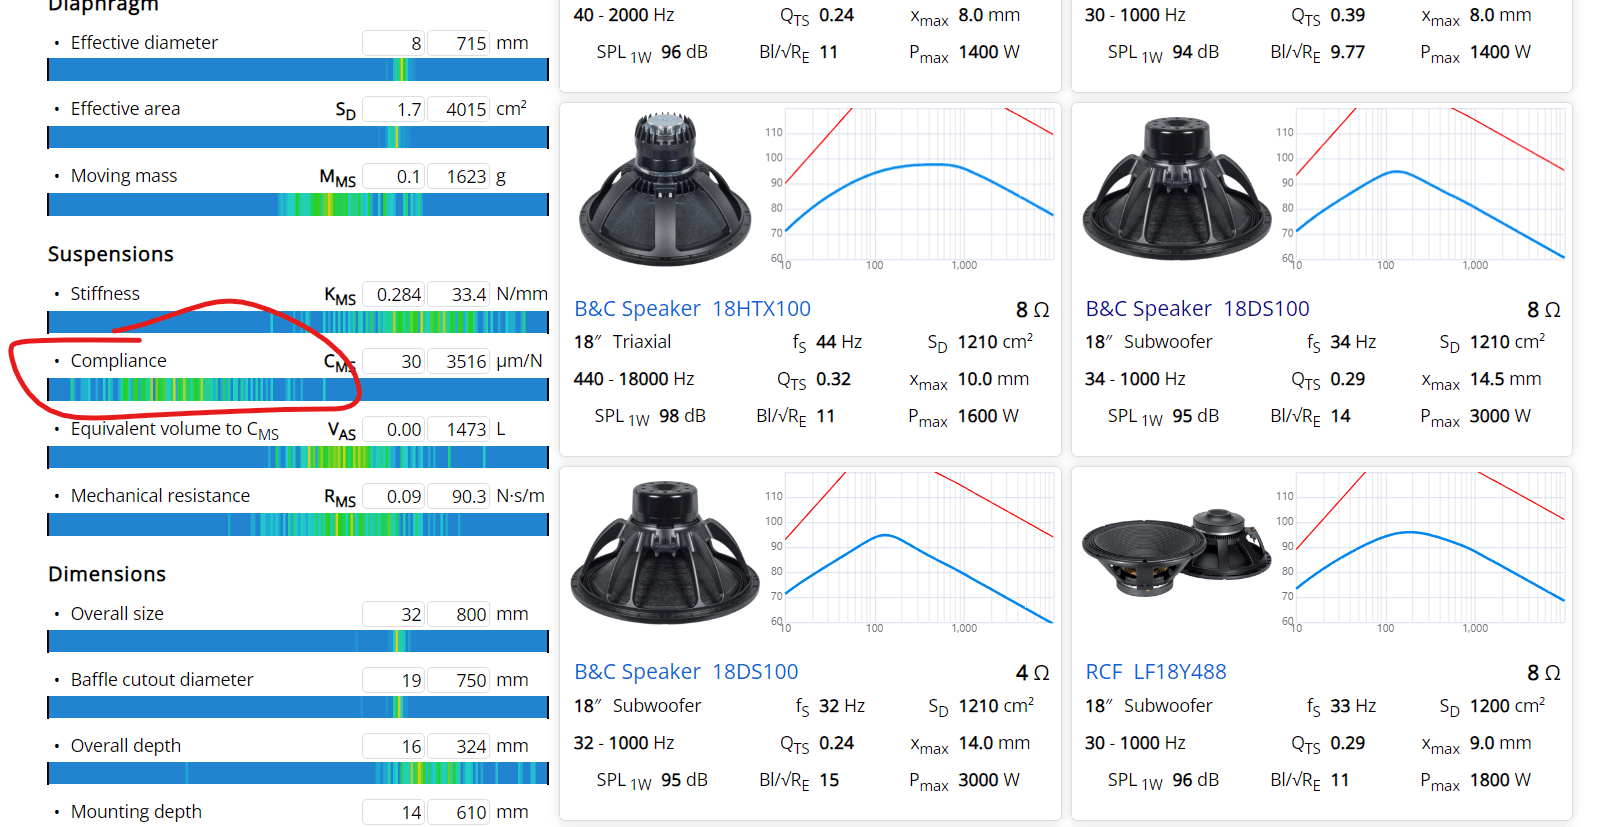Image resolution: width=1597 pixels, height=827 pixels.
Task: View the 18DS100 8 Ω subwoofer photo
Action: coord(1177,189)
